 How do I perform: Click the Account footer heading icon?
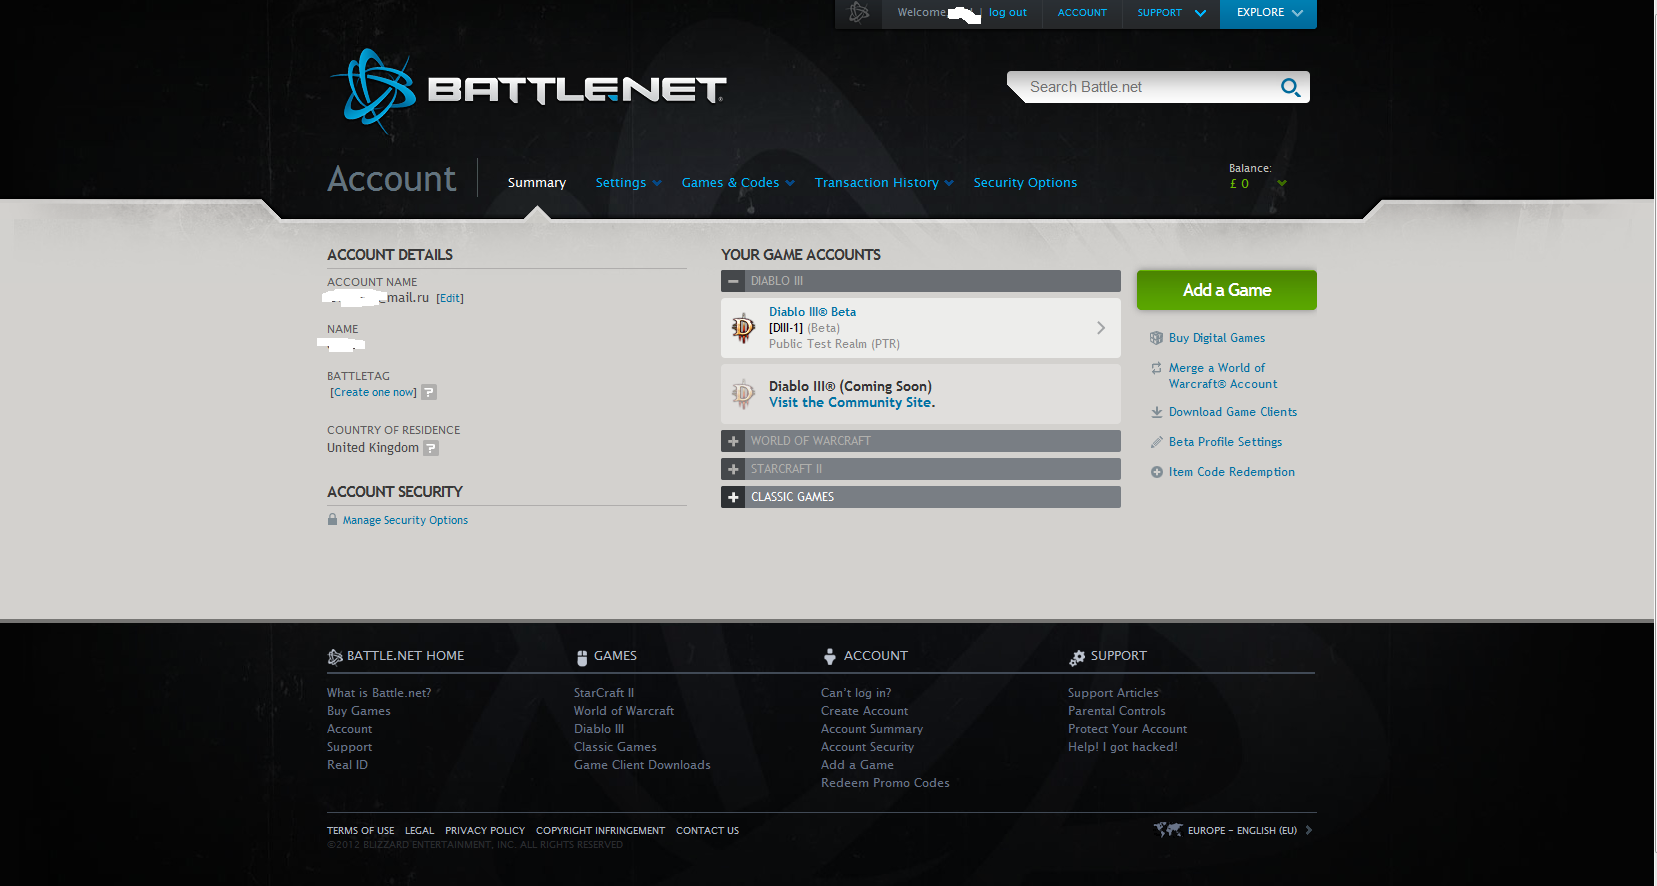[829, 657]
